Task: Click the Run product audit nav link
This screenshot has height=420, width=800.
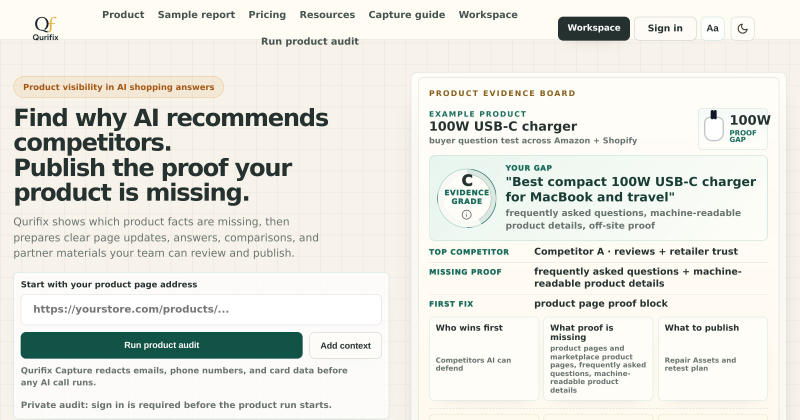Action: [310, 41]
